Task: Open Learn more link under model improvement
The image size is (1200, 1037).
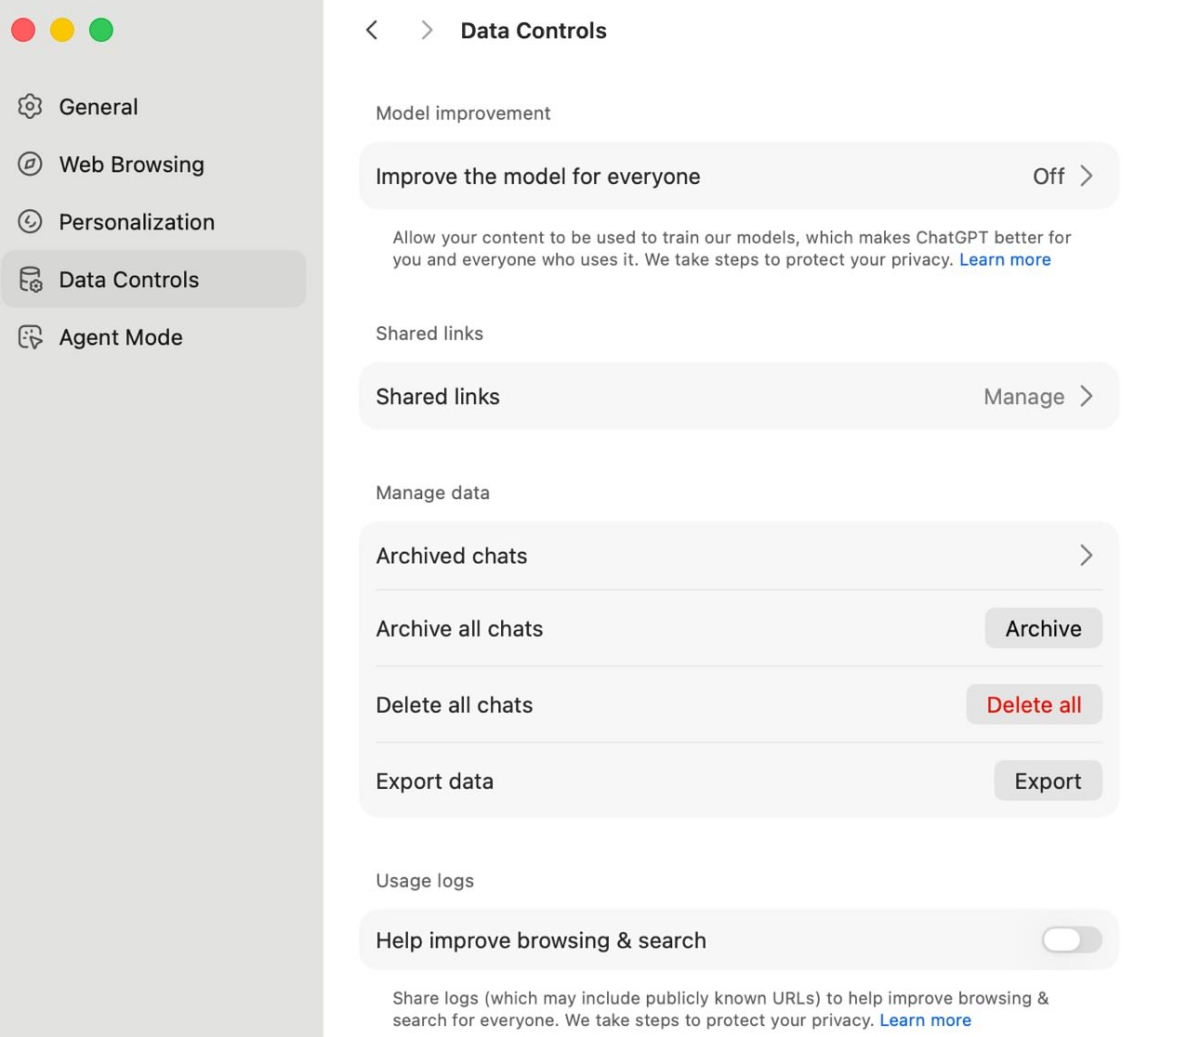Action: (x=1005, y=260)
